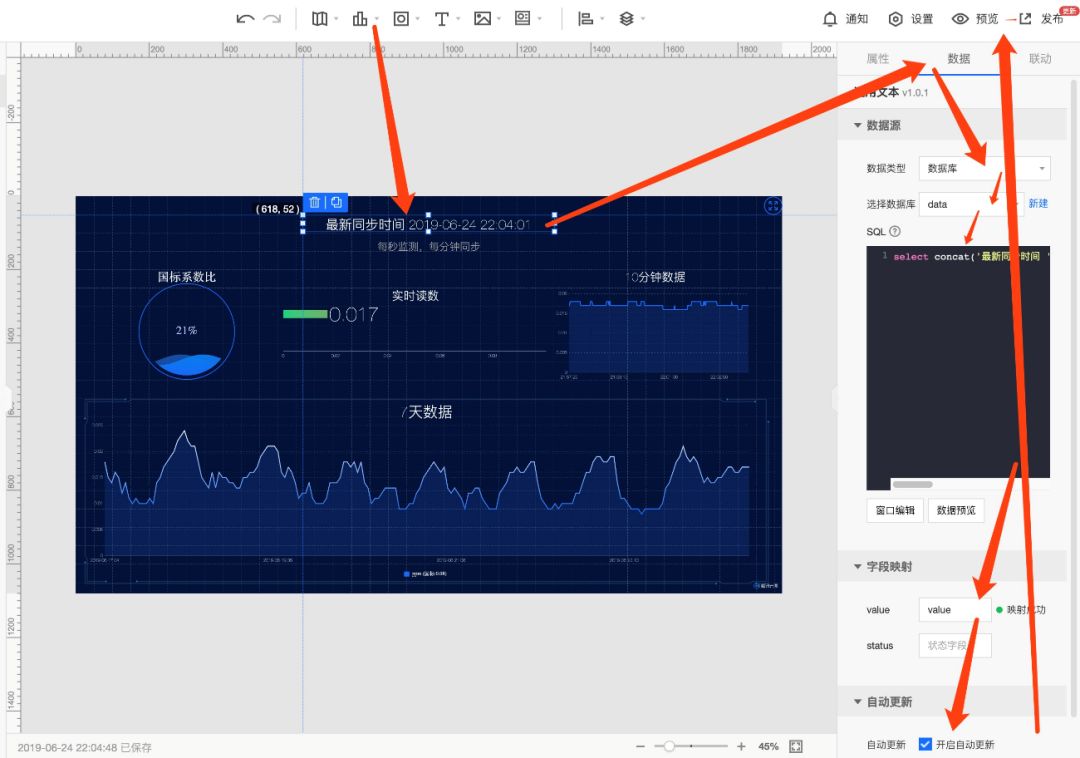The image size is (1080, 758).
Task: Click the 预览 text label
Action: point(987,19)
